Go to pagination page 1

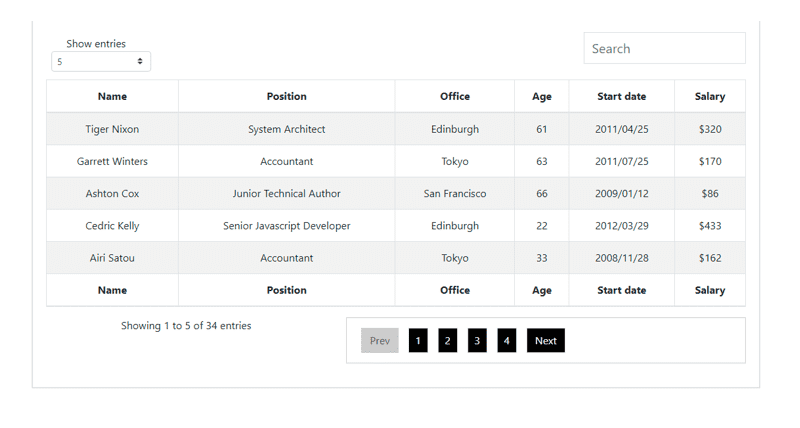[x=418, y=340]
